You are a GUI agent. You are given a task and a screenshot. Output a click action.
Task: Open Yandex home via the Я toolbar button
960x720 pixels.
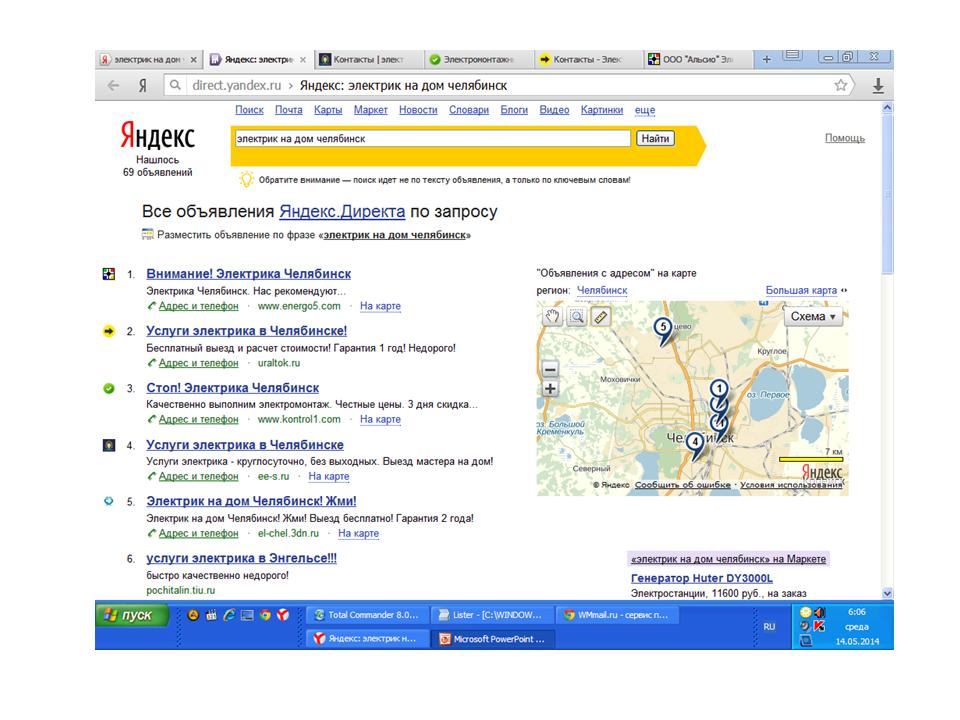pyautogui.click(x=142, y=86)
